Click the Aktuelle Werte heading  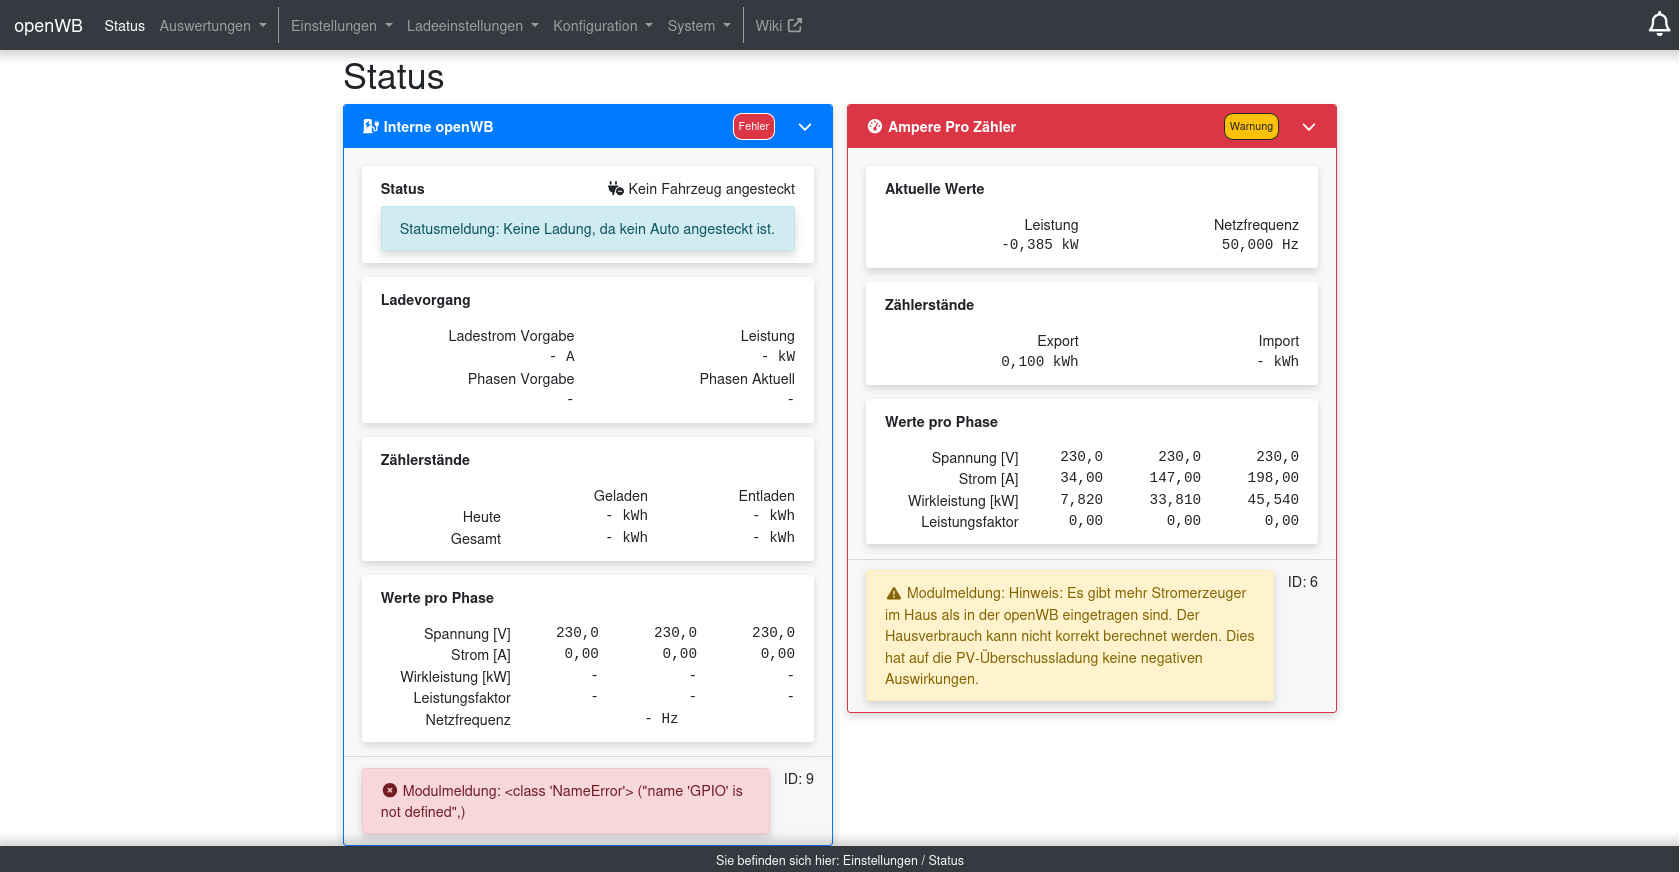(x=934, y=189)
